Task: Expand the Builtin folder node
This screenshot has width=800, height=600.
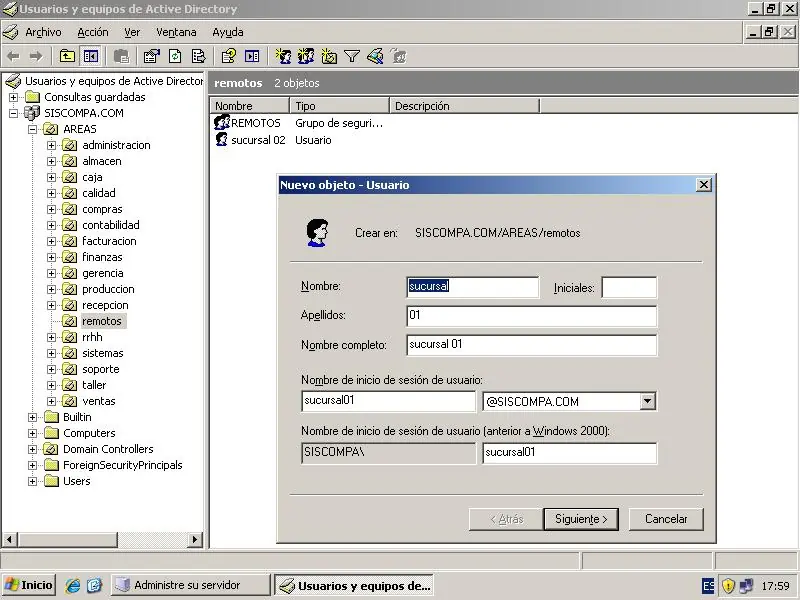Action: pyautogui.click(x=32, y=417)
